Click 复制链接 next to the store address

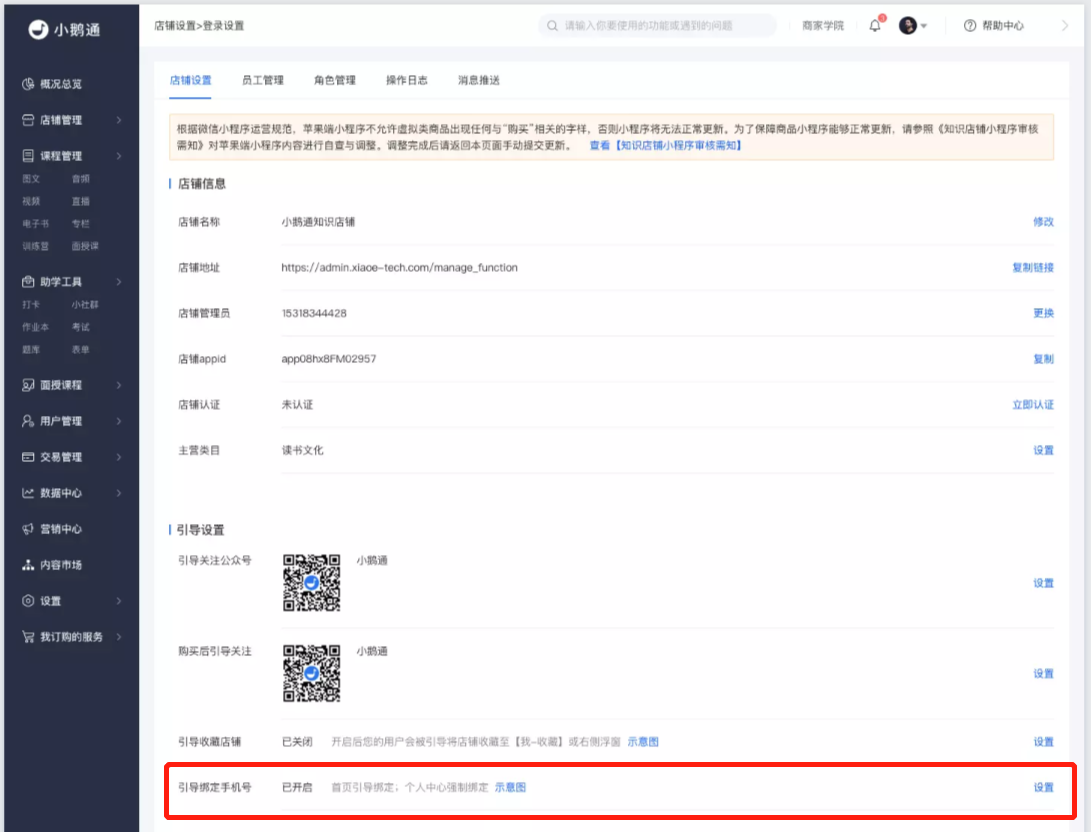click(x=1033, y=267)
